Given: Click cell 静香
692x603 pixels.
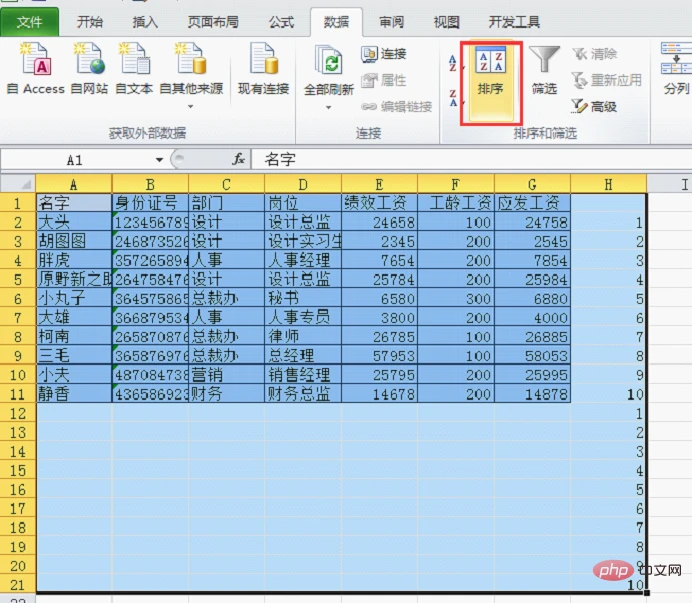Looking at the screenshot, I should click(x=74, y=394).
